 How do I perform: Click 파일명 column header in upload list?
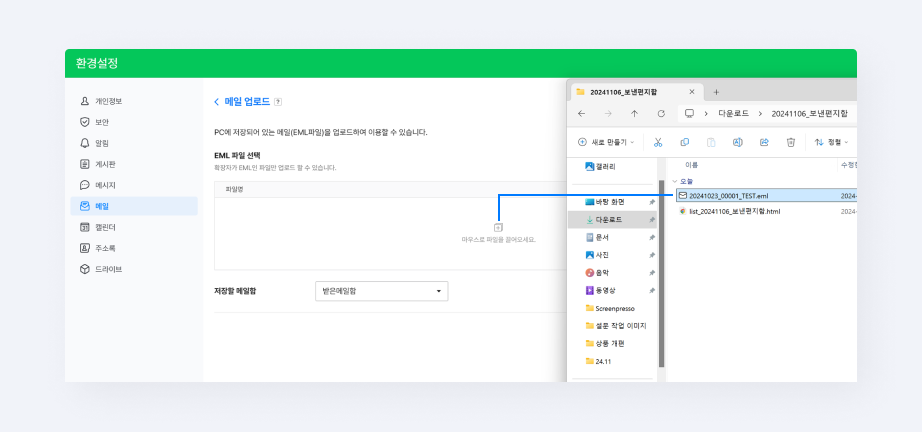235,189
